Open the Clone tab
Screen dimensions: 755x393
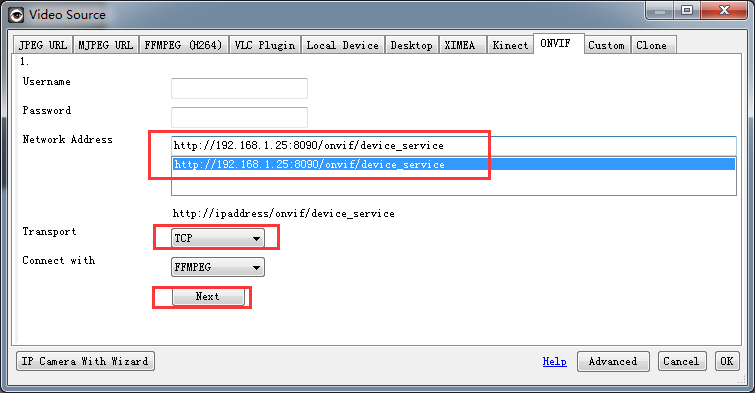pyautogui.click(x=653, y=45)
